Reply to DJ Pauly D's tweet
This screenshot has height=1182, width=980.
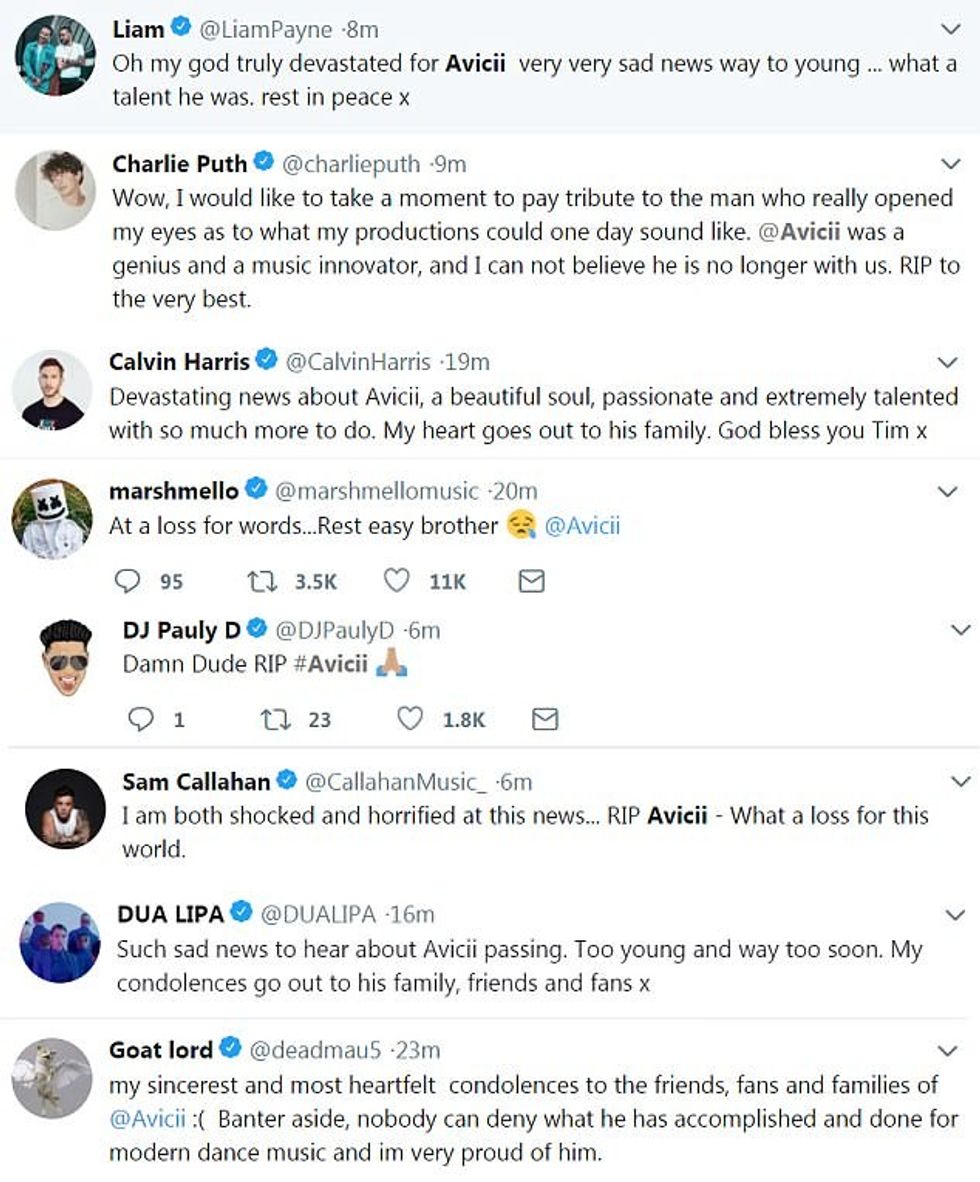coord(142,719)
